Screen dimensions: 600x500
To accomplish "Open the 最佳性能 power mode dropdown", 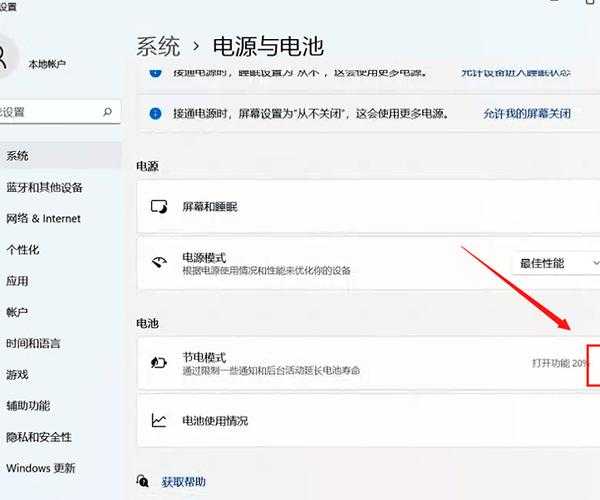I will [x=555, y=263].
